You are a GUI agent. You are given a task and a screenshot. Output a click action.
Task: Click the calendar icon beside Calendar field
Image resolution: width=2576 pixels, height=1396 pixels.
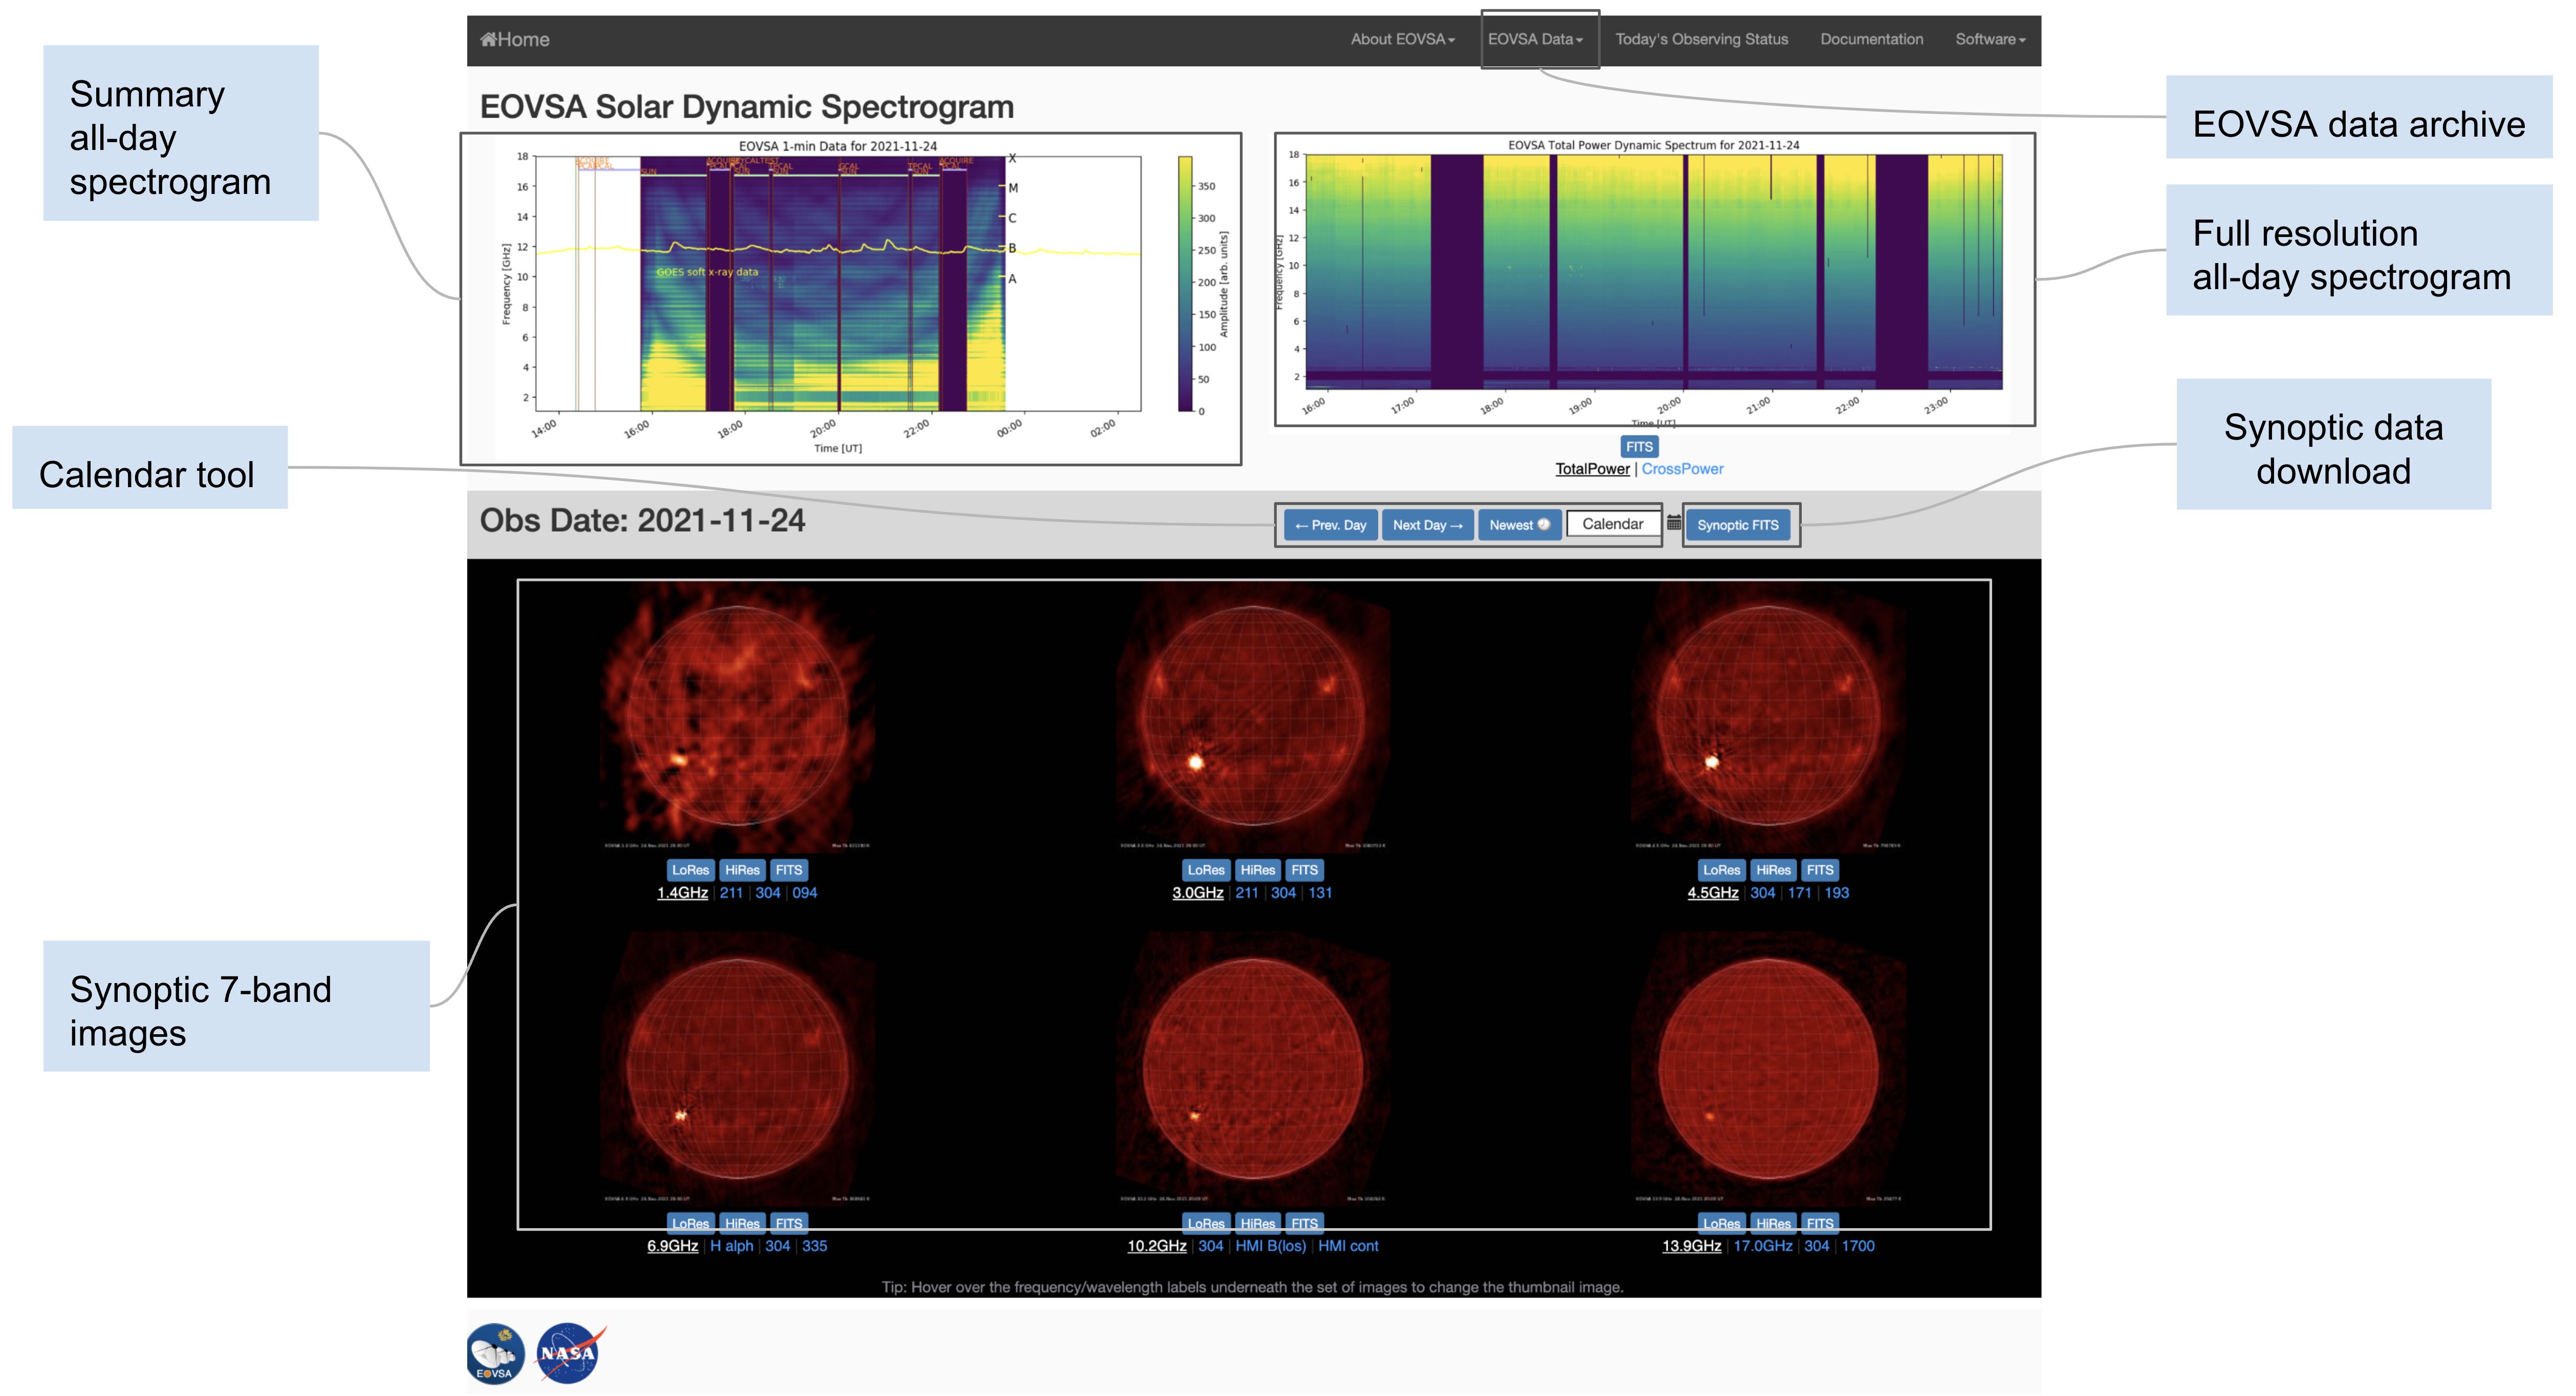(1673, 524)
